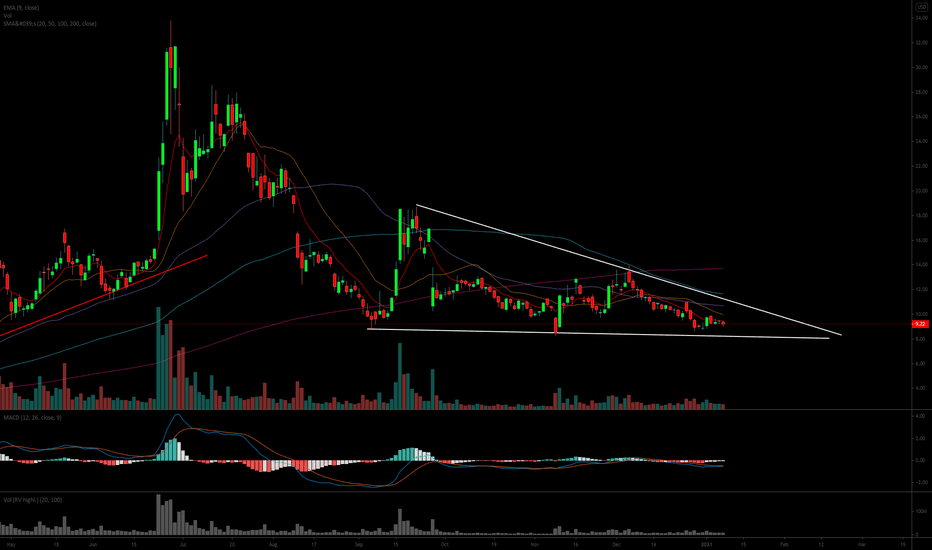
Task: Click the 6.00 price axis label
Action: click(x=921, y=363)
